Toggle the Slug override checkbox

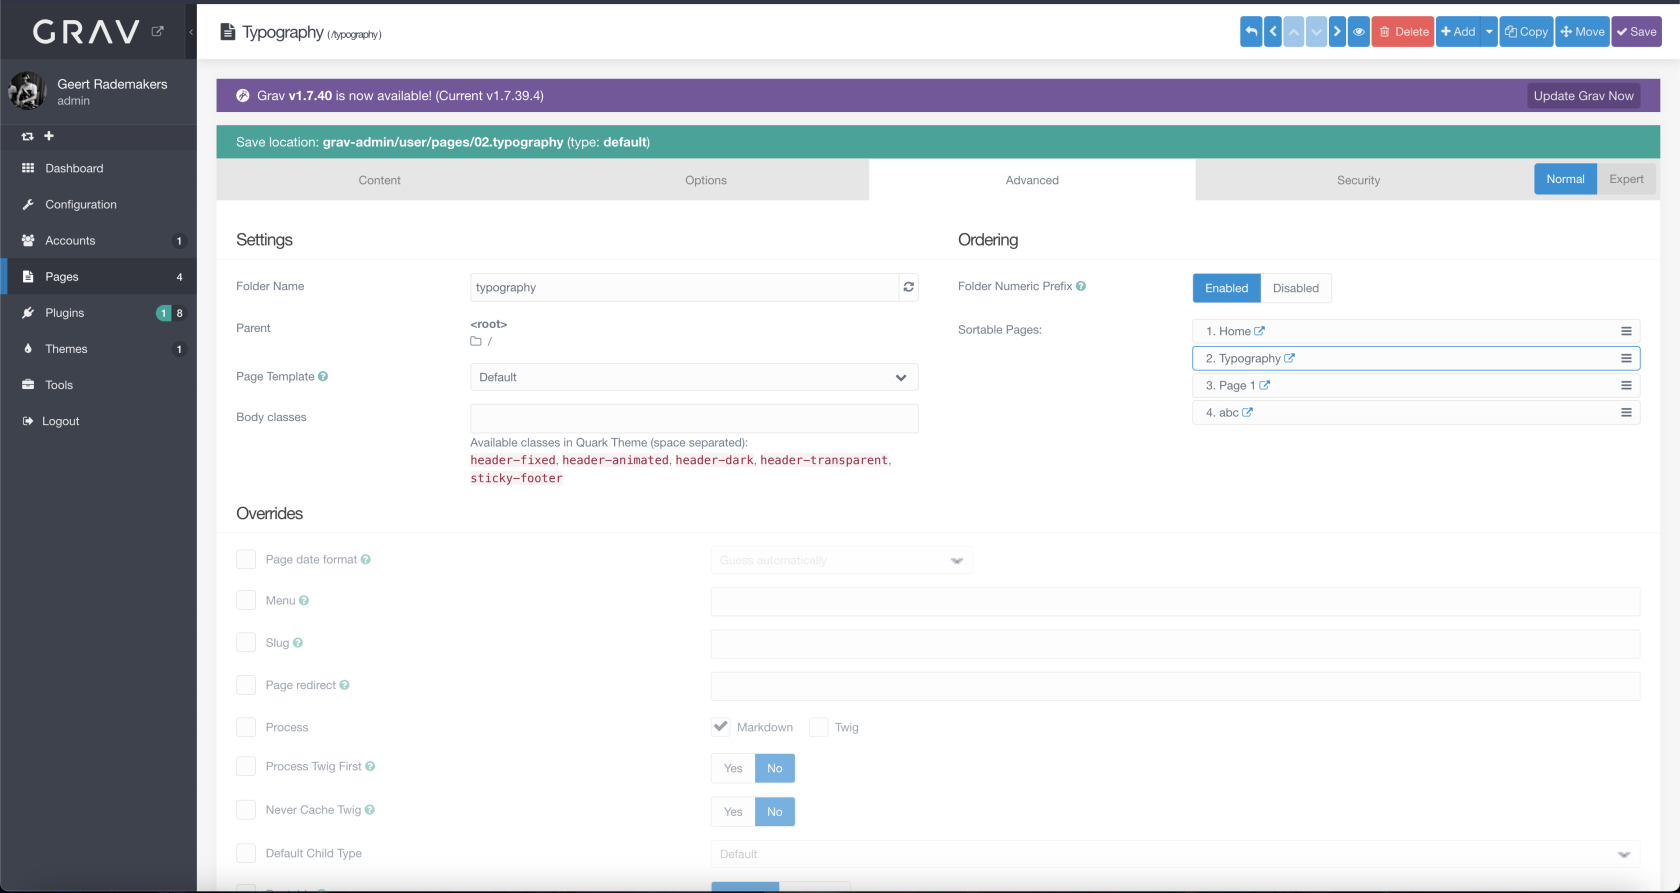point(246,643)
